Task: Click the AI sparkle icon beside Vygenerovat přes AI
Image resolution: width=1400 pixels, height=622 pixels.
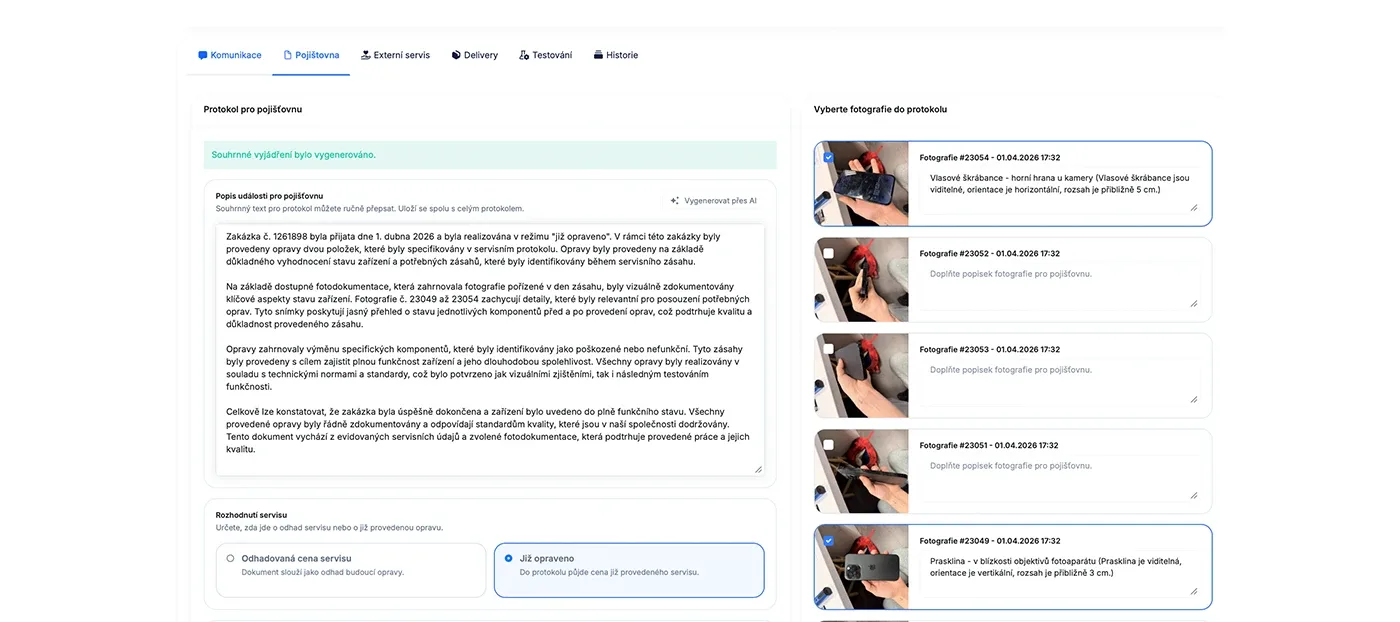Action: (677, 200)
